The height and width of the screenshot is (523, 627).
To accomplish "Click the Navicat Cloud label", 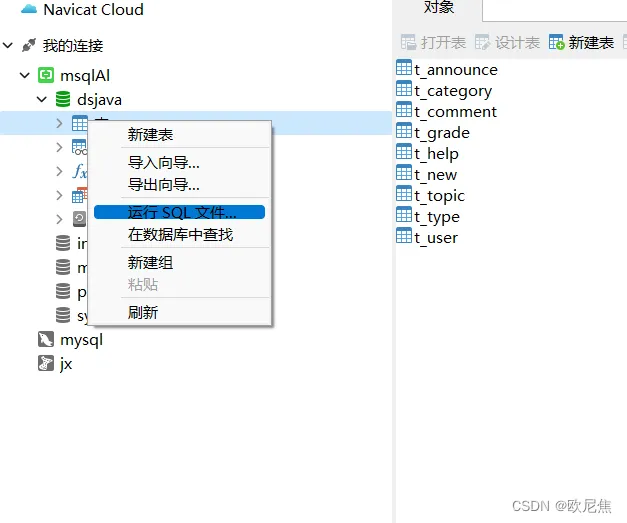I will coord(94,10).
